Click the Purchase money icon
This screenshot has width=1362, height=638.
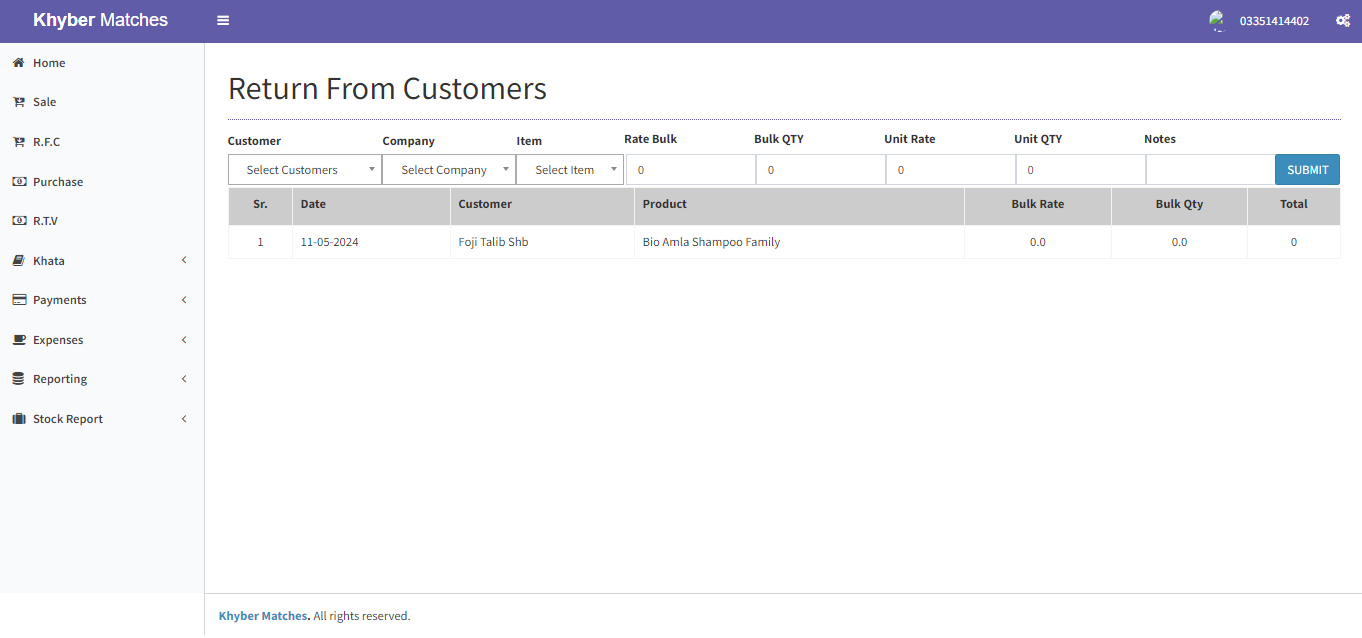point(18,182)
